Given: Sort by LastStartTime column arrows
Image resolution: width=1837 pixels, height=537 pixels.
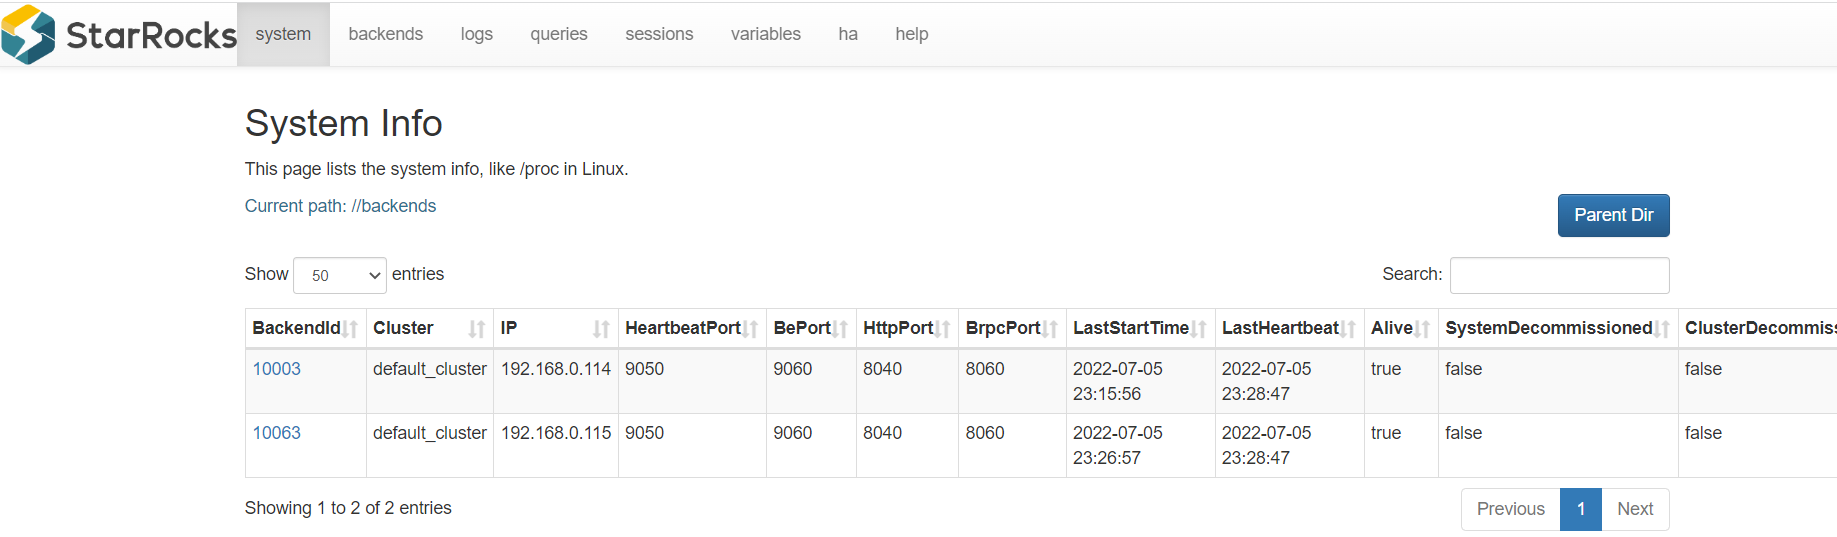Looking at the screenshot, I should click(x=1199, y=329).
